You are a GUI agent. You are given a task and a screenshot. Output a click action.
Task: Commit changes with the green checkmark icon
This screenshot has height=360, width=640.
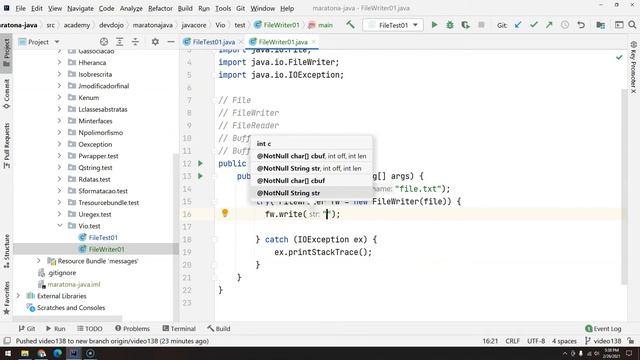pyautogui.click(x=533, y=25)
